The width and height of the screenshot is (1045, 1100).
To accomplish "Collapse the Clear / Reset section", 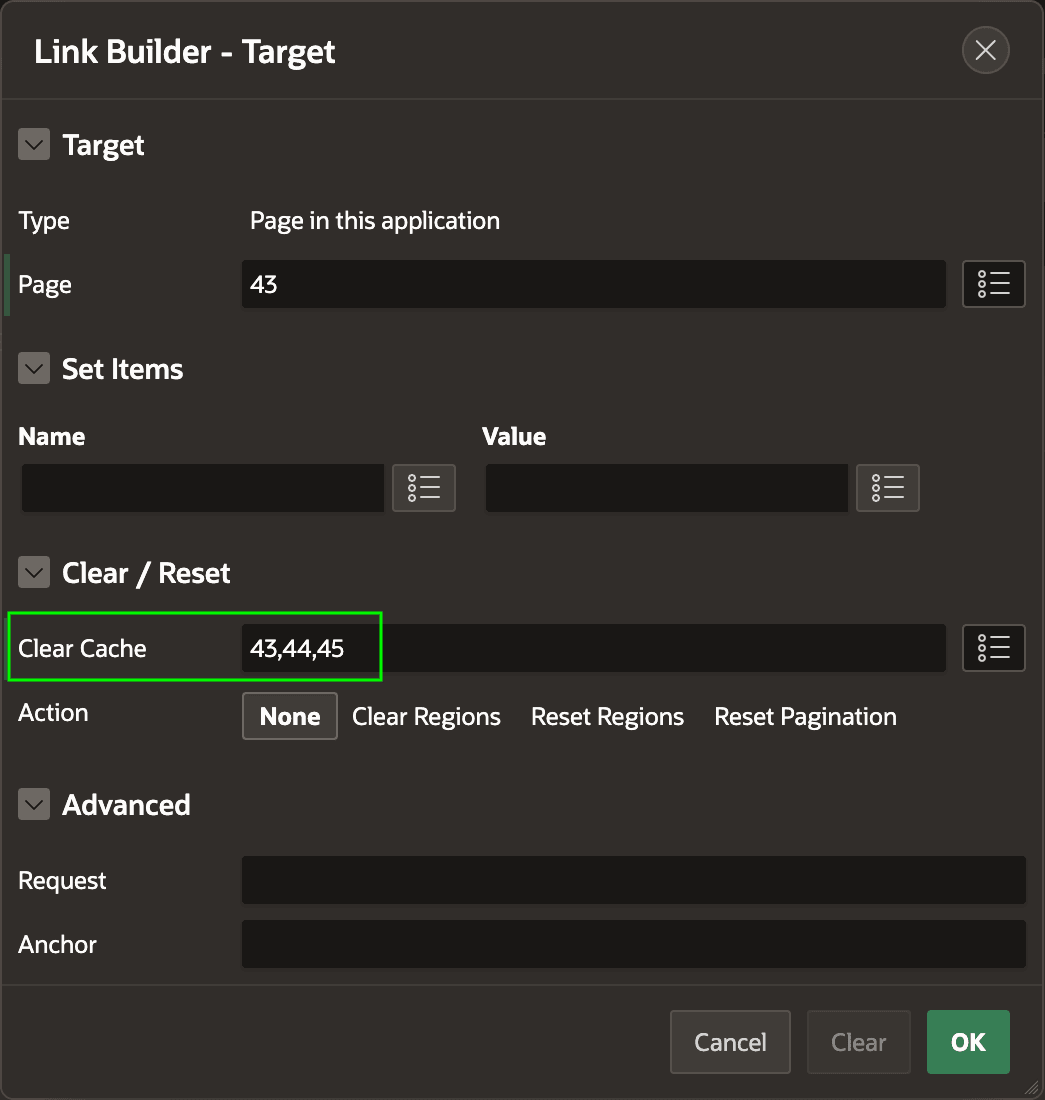I will tap(34, 572).
